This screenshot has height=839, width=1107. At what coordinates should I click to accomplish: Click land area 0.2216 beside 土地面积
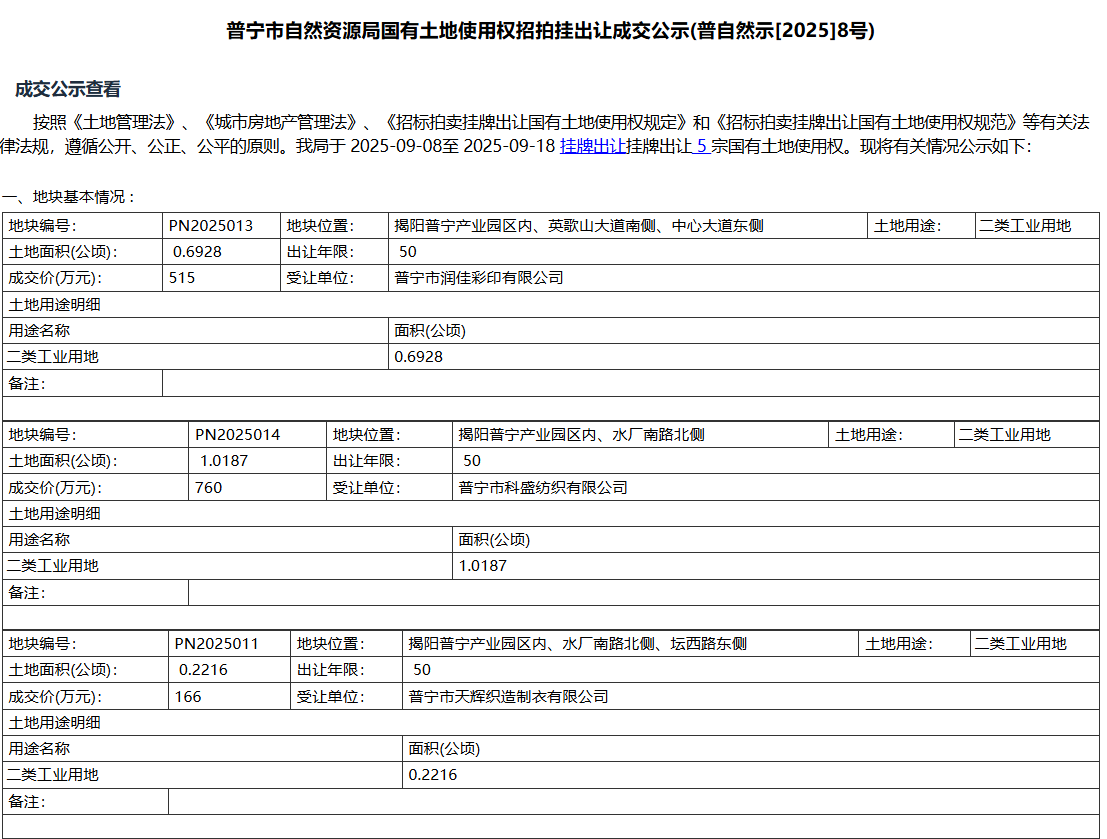coord(203,670)
